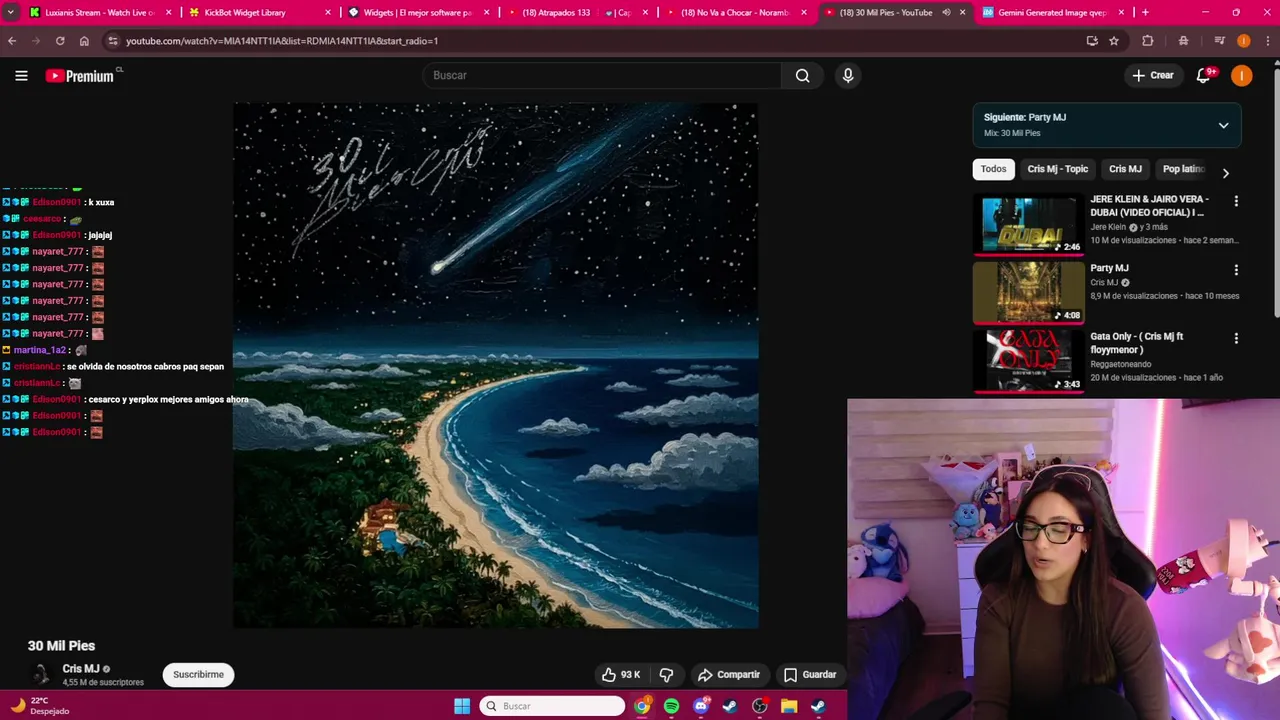1280x720 pixels.
Task: Open OBS Studio from the taskbar
Action: coord(760,706)
